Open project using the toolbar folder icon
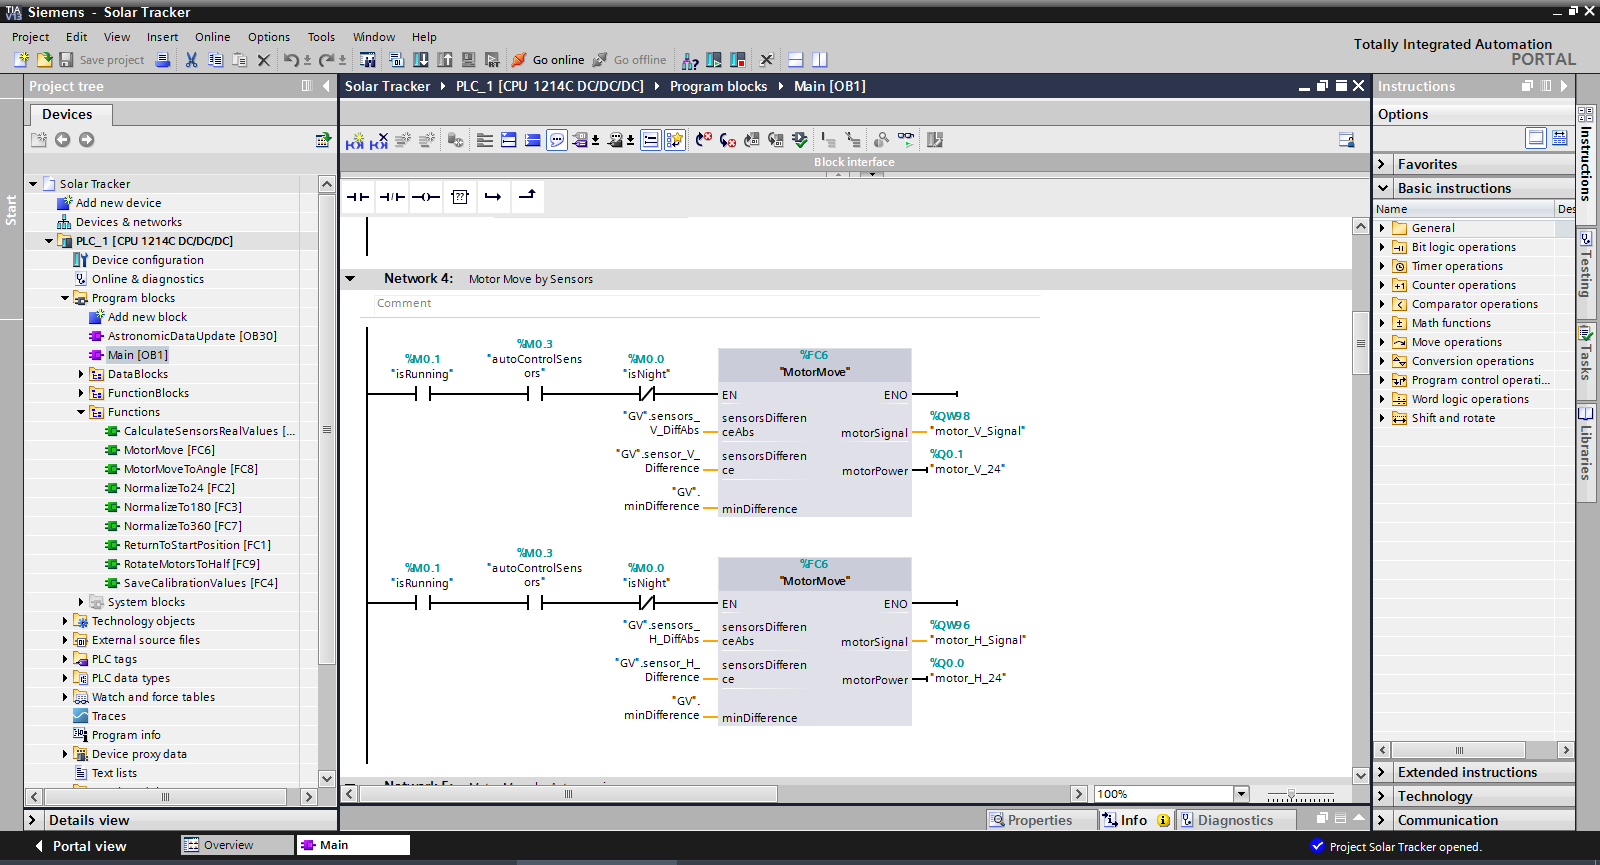Screen dimensions: 1600x865 [44, 60]
